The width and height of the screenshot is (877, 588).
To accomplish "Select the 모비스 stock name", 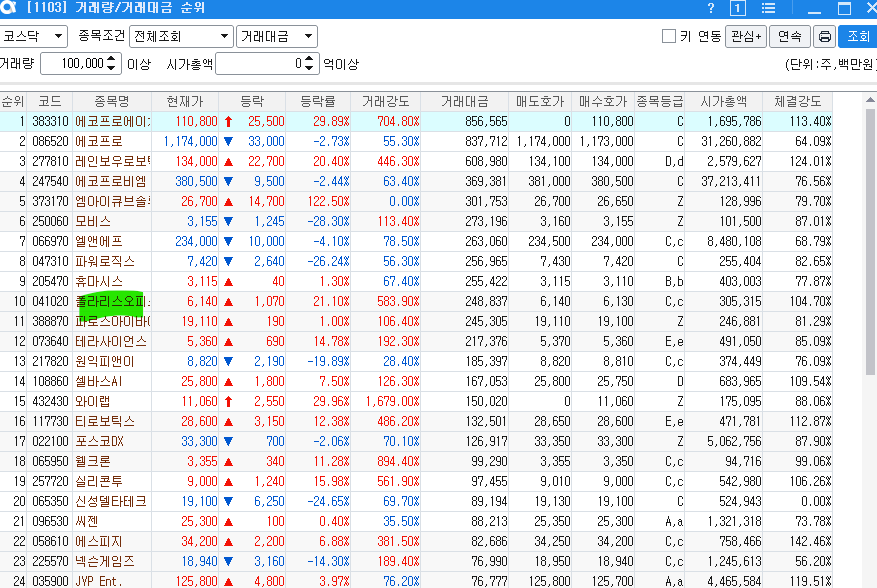I will pos(93,222).
